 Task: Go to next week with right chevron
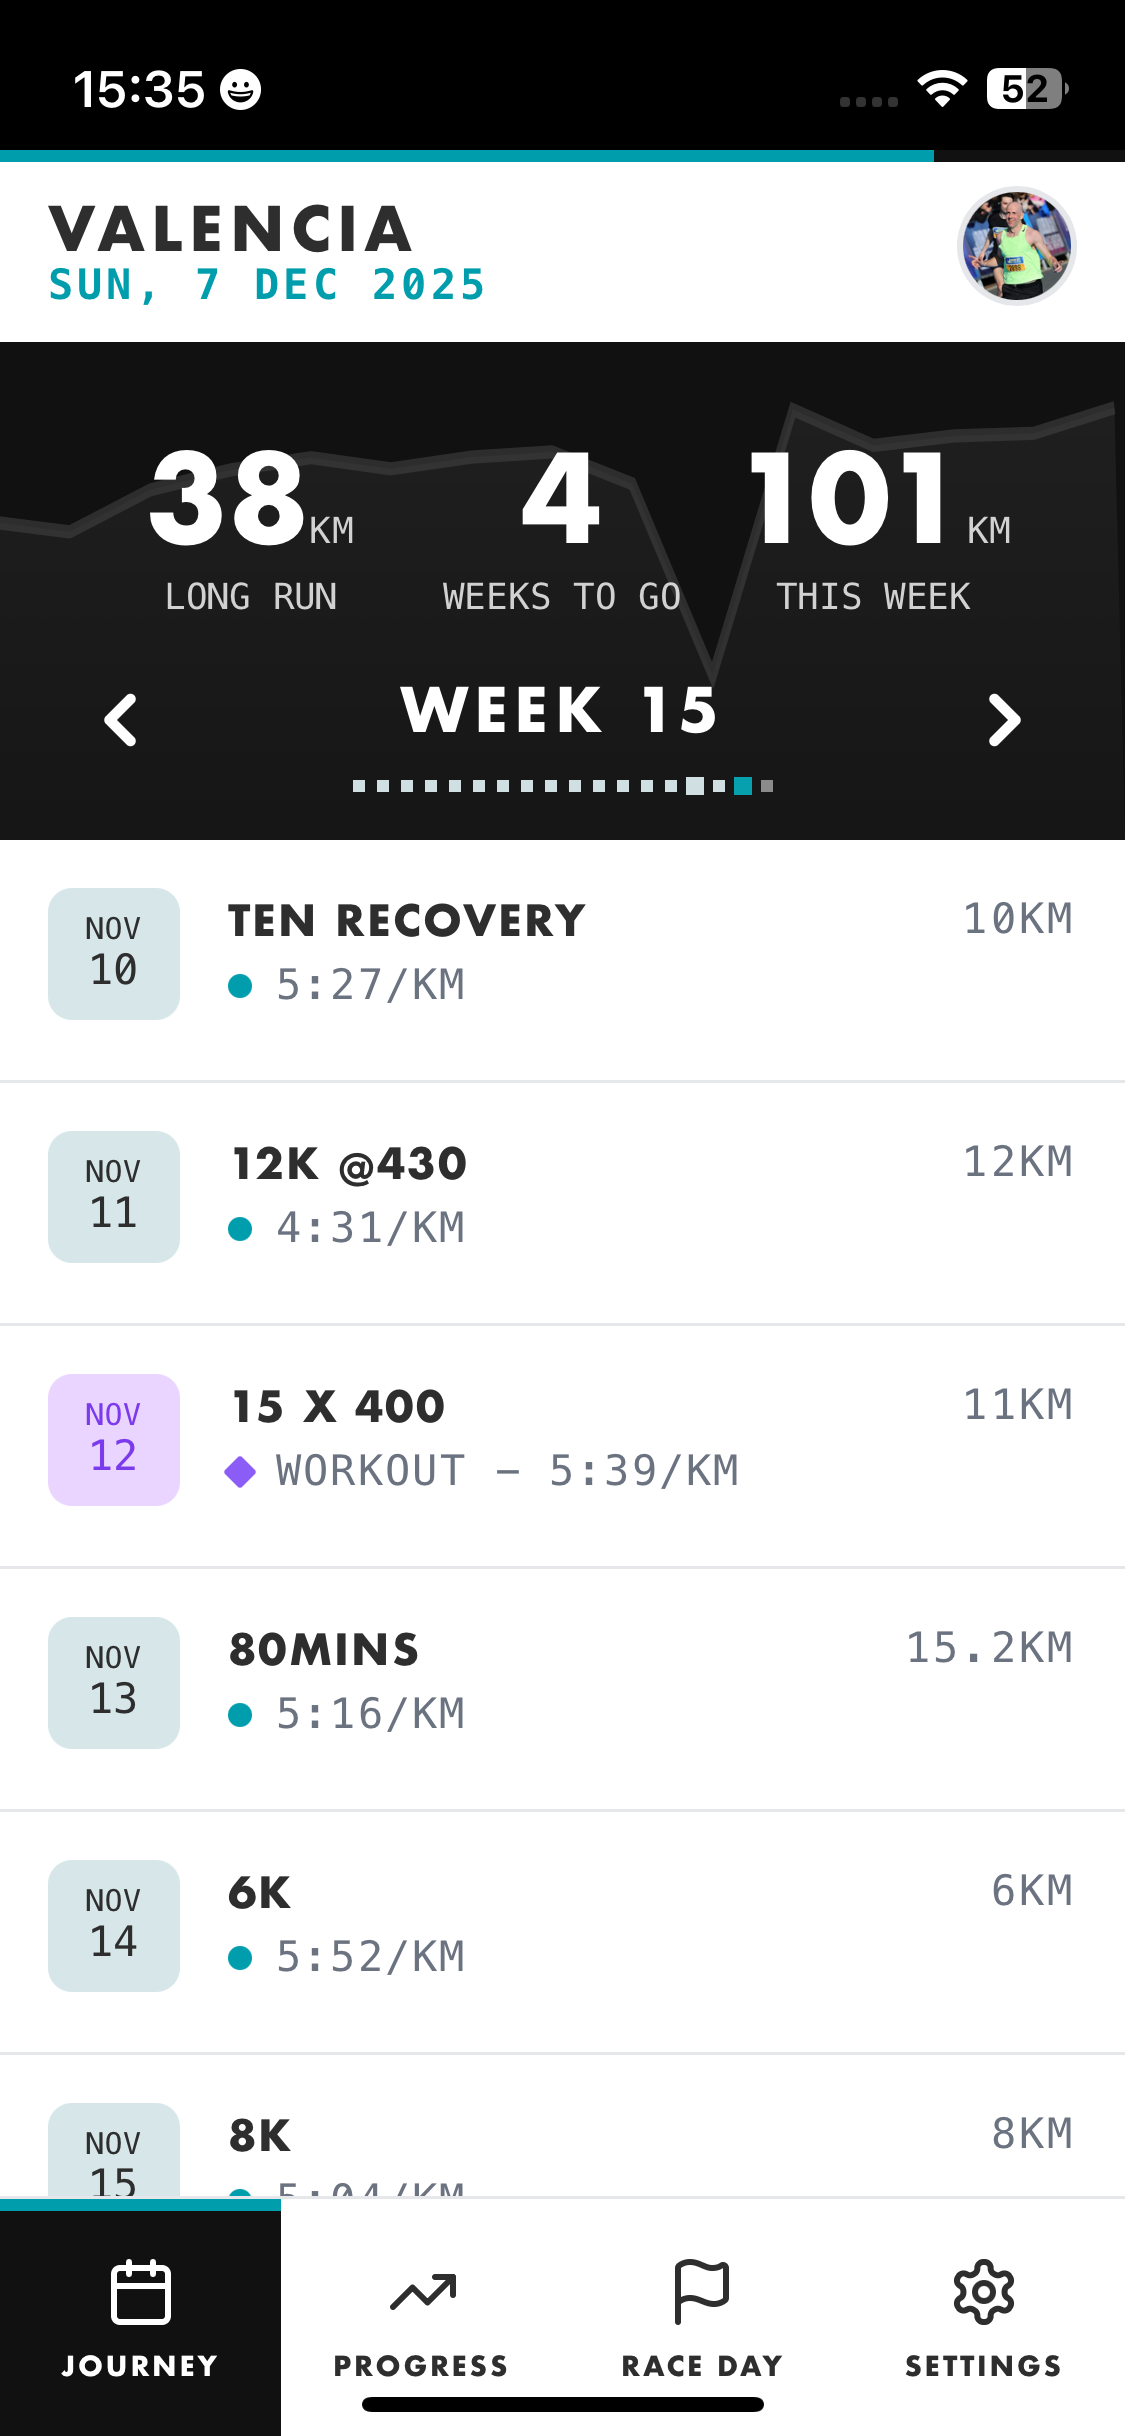[1004, 720]
